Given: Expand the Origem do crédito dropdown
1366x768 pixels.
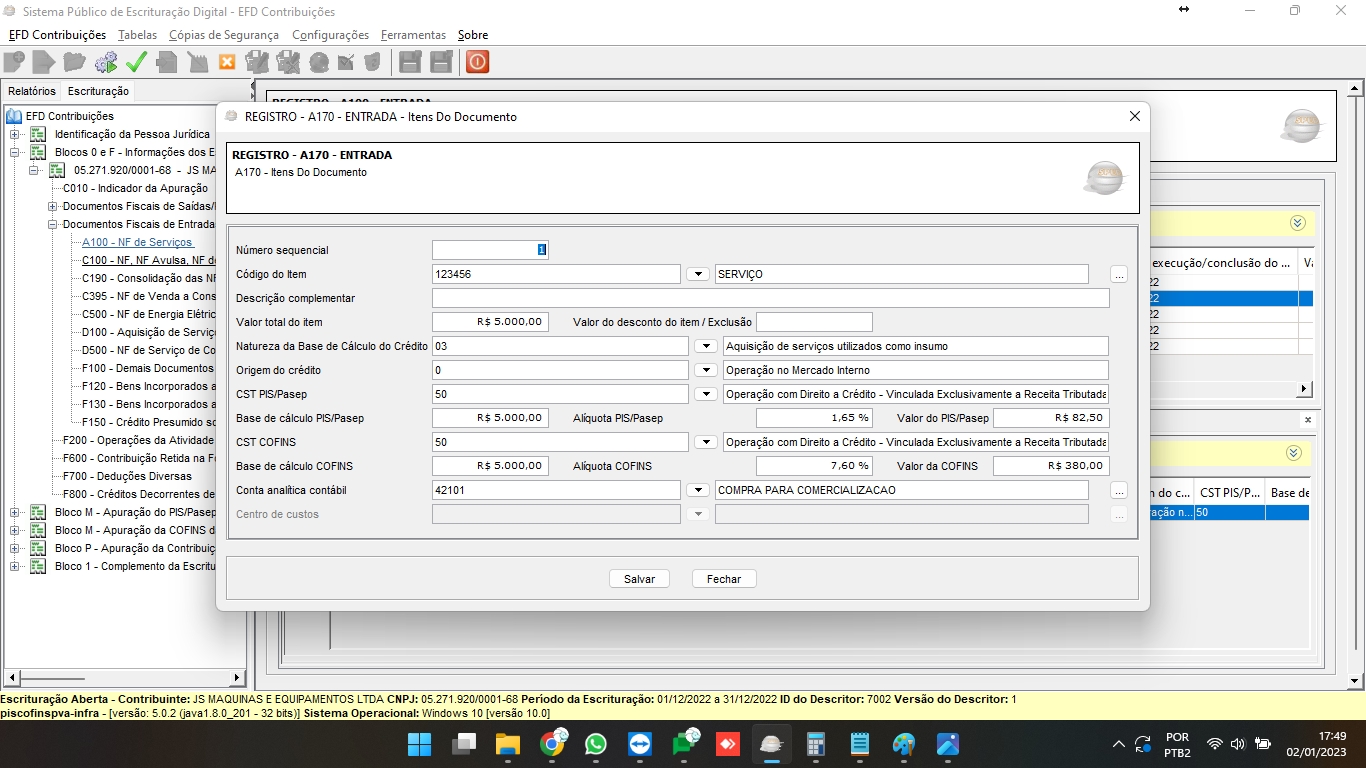Looking at the screenshot, I should click(706, 370).
